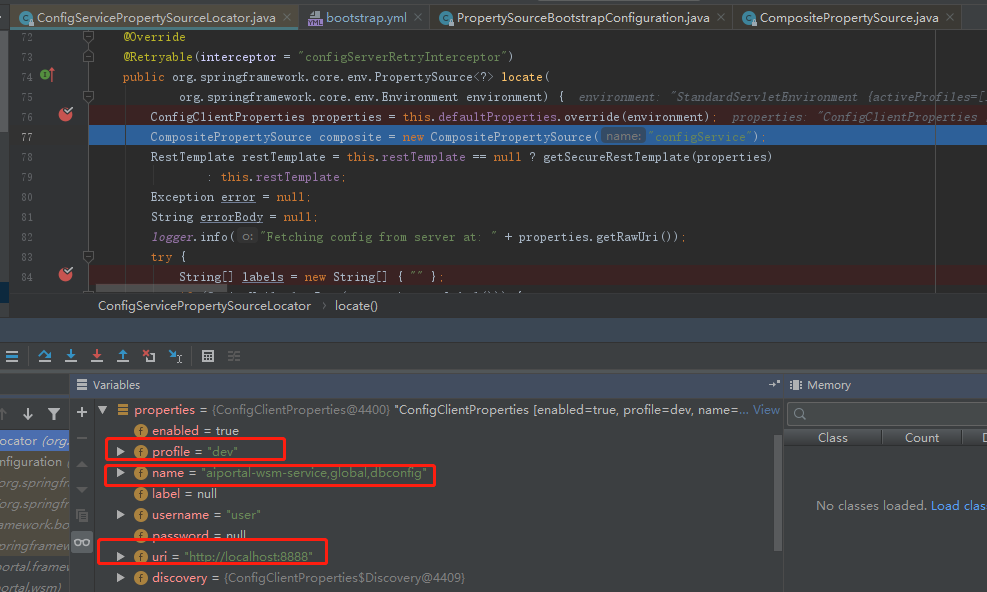Click the Variables panel vertical scrollbar
The width and height of the screenshot is (987, 592).
point(777,491)
